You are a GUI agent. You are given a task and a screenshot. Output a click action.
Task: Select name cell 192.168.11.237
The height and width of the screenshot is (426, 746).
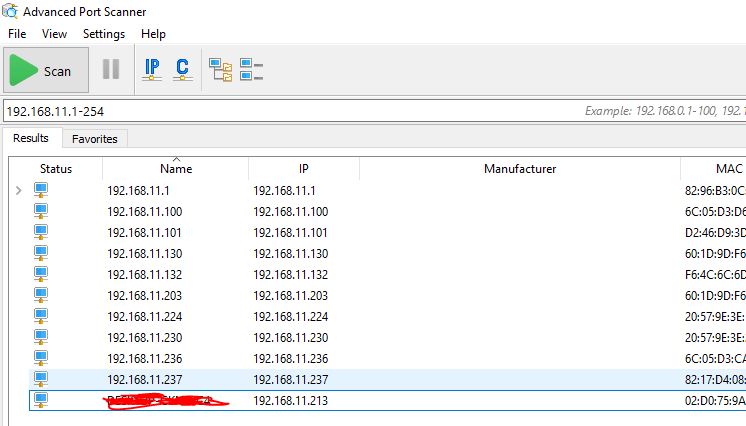[x=145, y=380]
